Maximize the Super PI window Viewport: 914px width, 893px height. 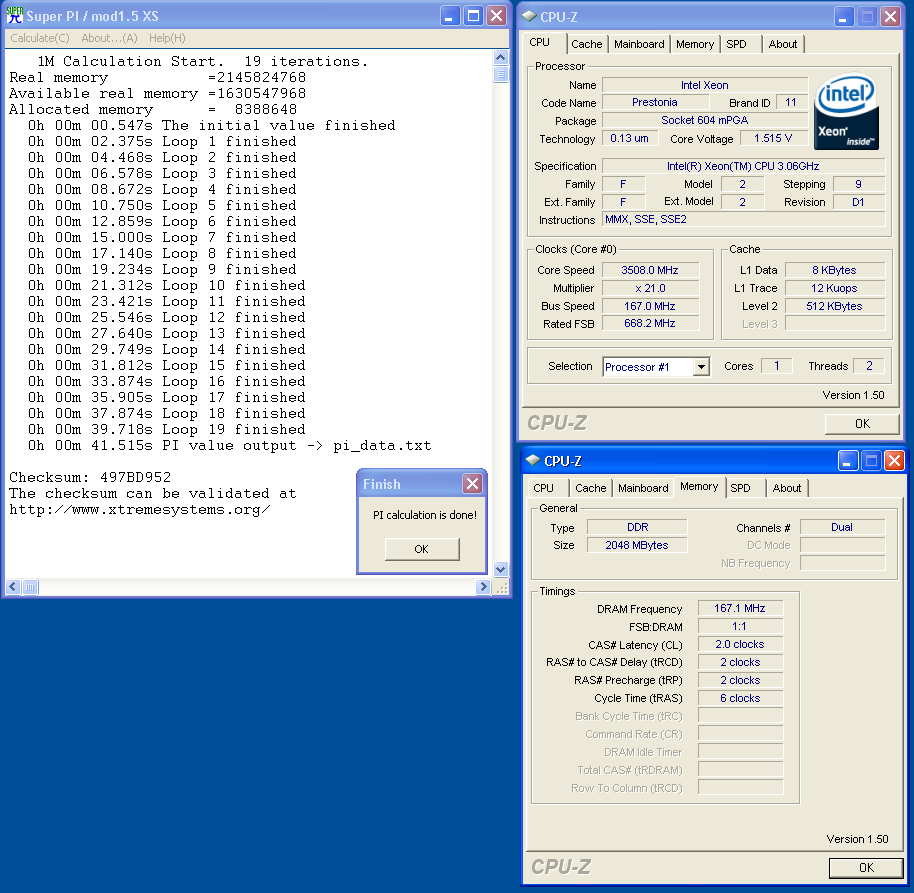[x=473, y=16]
